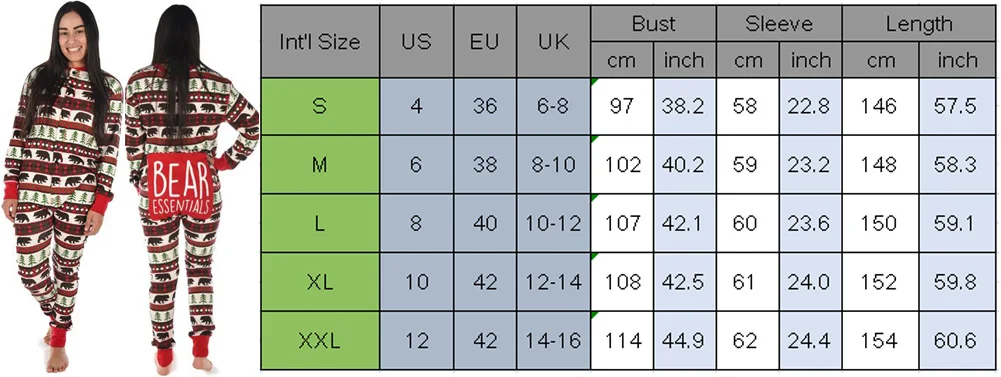Select the US column header
This screenshot has width=1001, height=377.
click(x=417, y=42)
